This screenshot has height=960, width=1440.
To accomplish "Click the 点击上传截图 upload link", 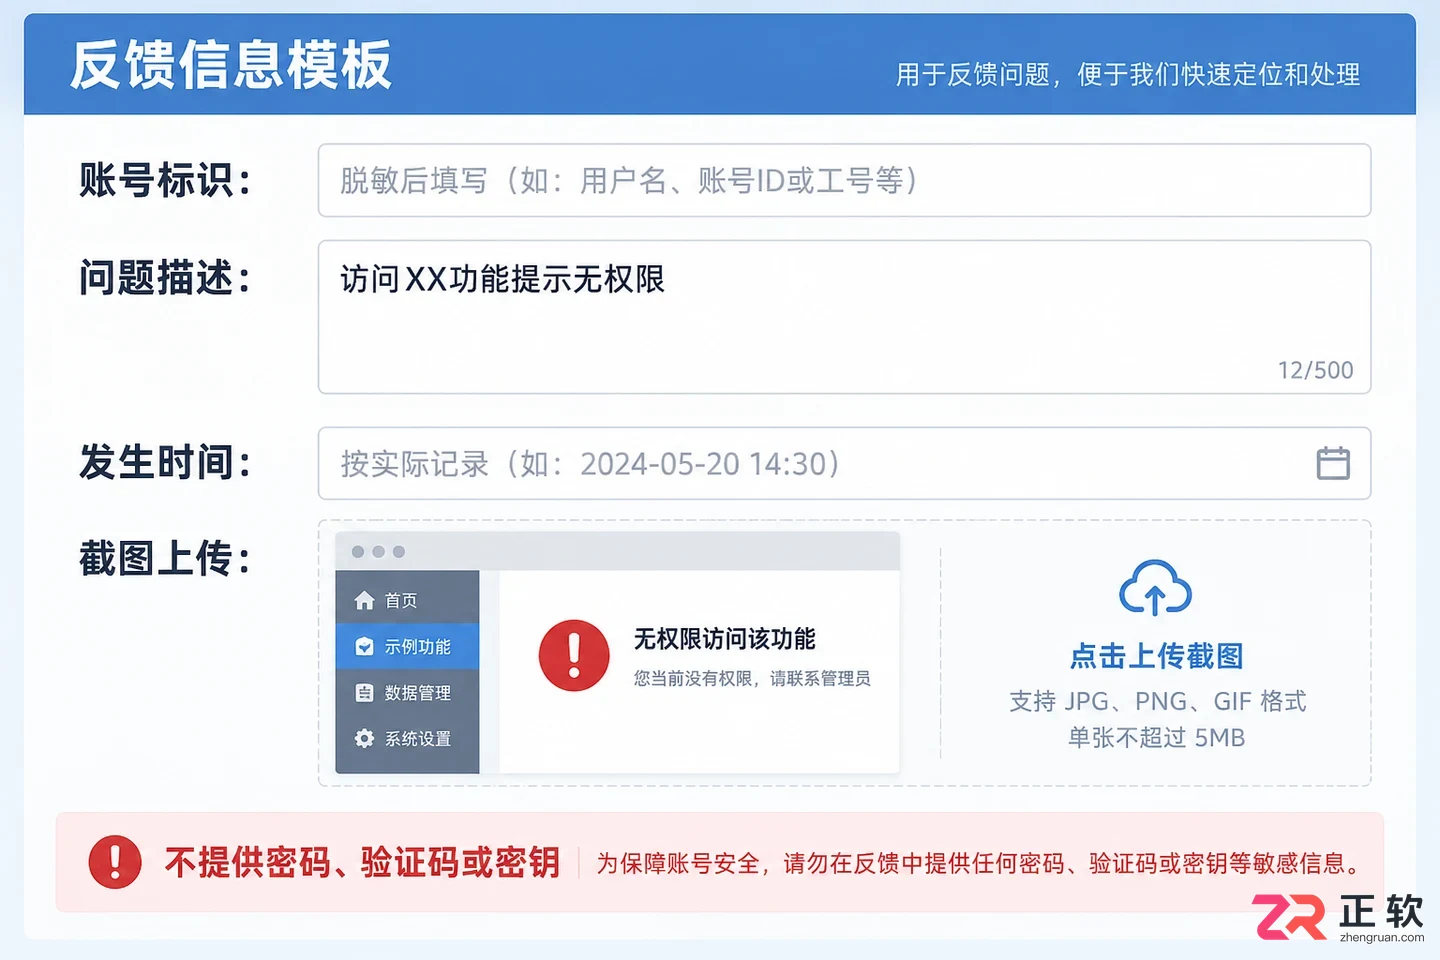I will click(x=1157, y=656).
